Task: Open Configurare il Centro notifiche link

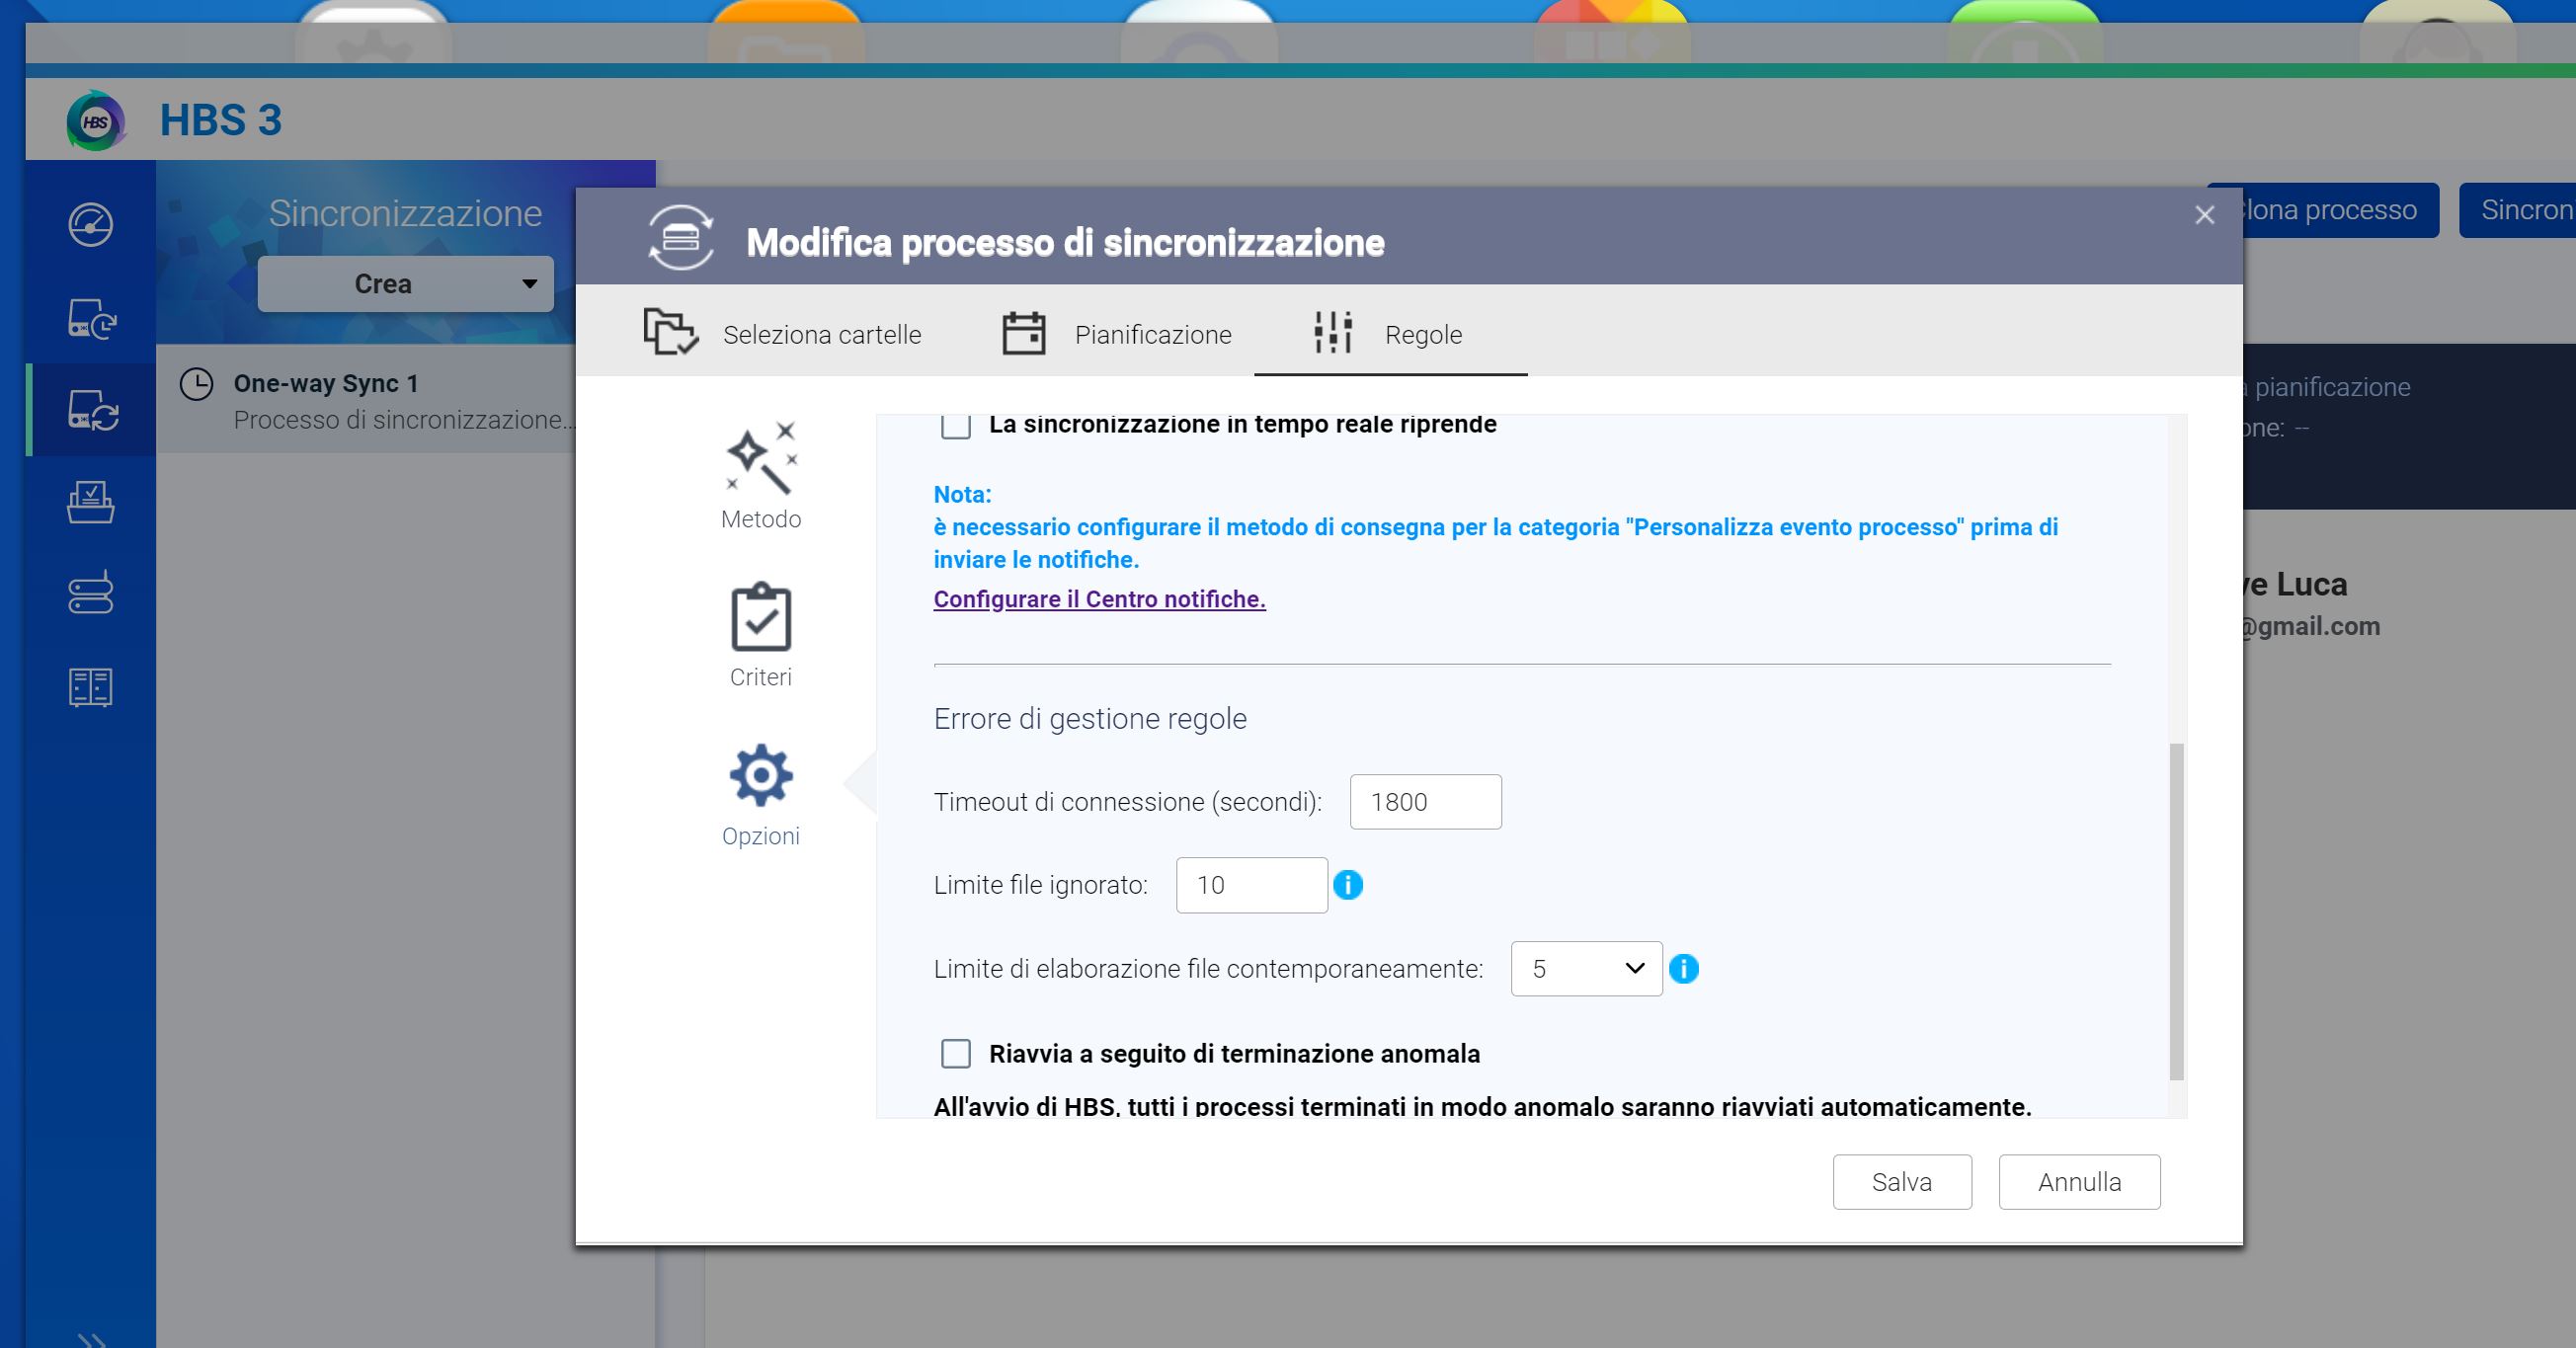Action: (1099, 599)
